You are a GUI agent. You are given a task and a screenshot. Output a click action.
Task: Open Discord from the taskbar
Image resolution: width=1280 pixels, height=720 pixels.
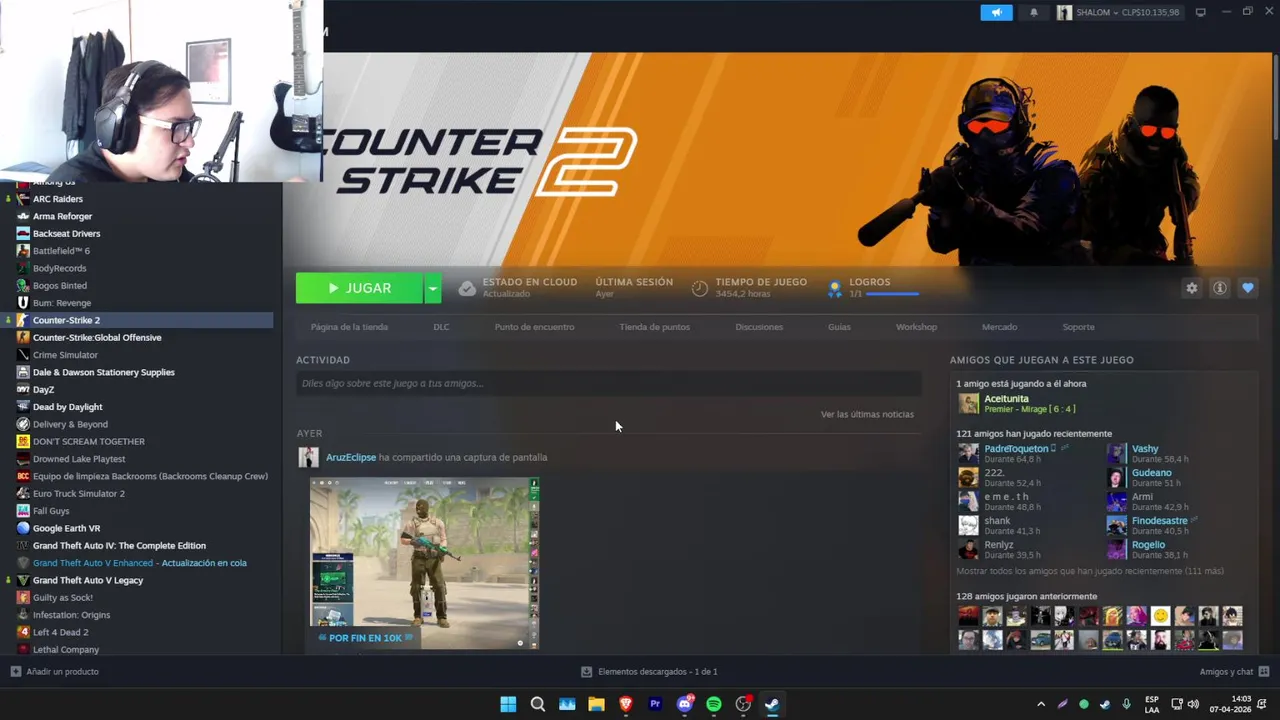click(x=685, y=704)
